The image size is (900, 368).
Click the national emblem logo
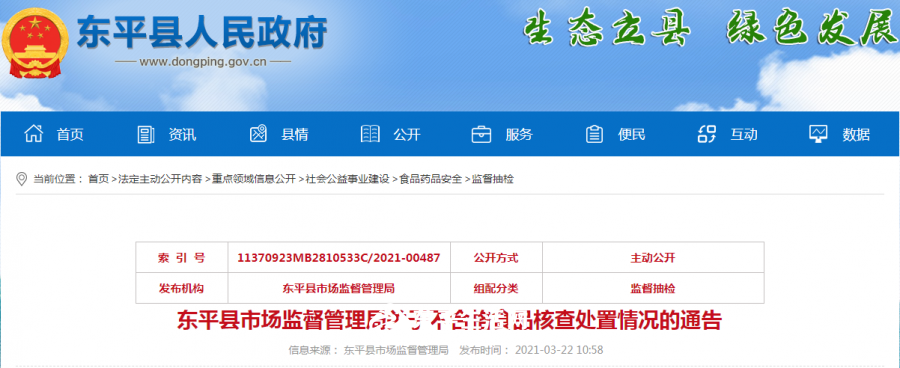click(x=34, y=42)
